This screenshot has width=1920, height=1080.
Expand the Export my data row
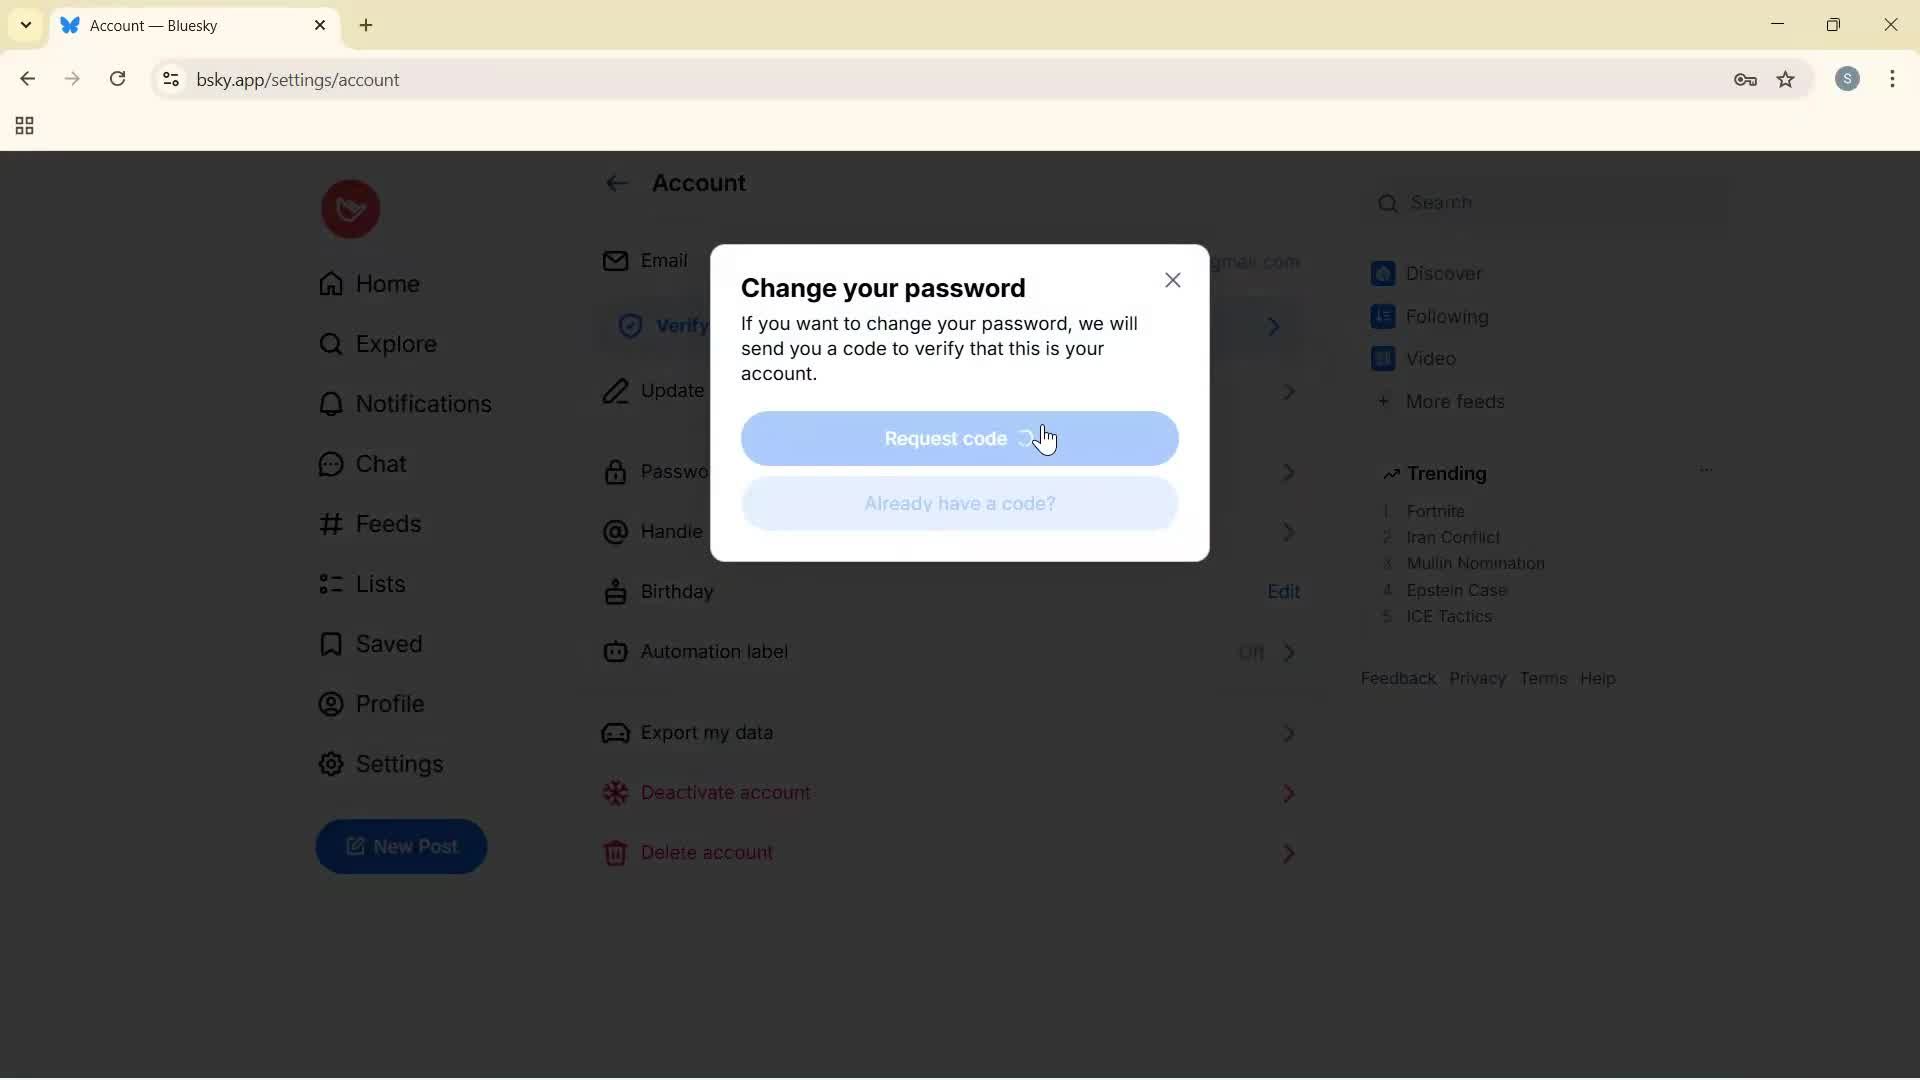(1288, 733)
